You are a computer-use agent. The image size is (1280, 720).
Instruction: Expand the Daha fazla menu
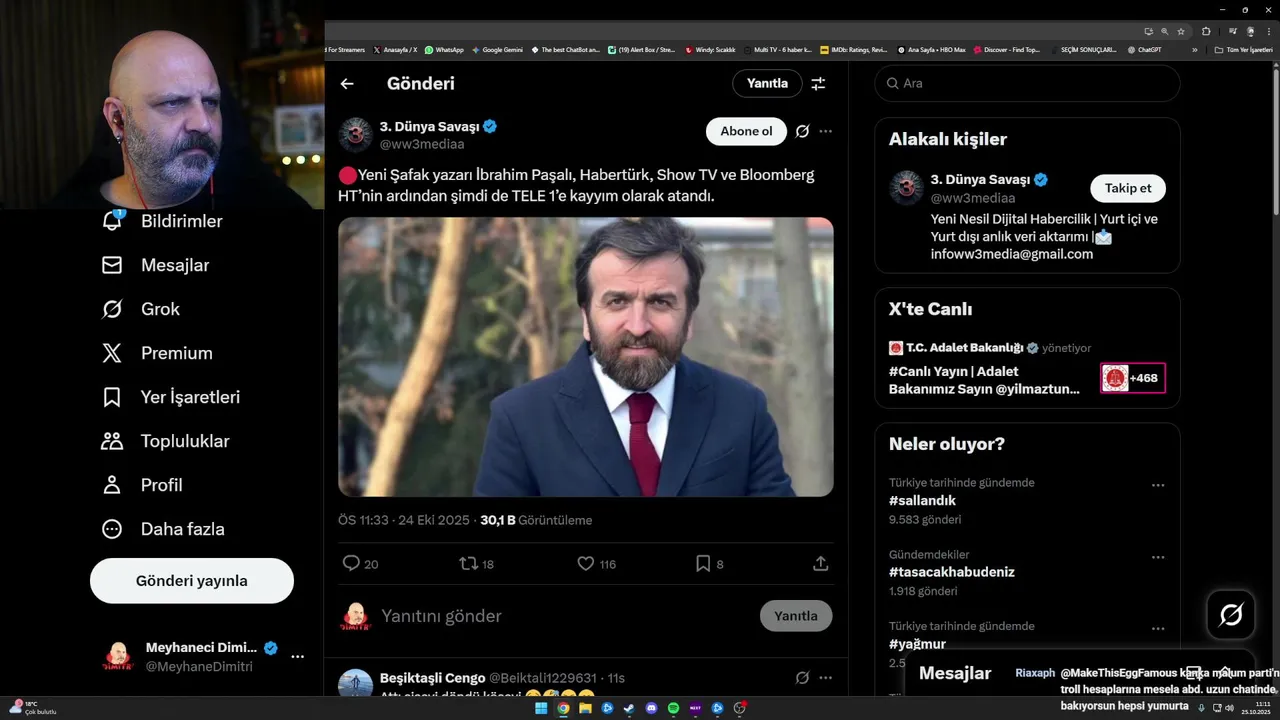point(162,529)
